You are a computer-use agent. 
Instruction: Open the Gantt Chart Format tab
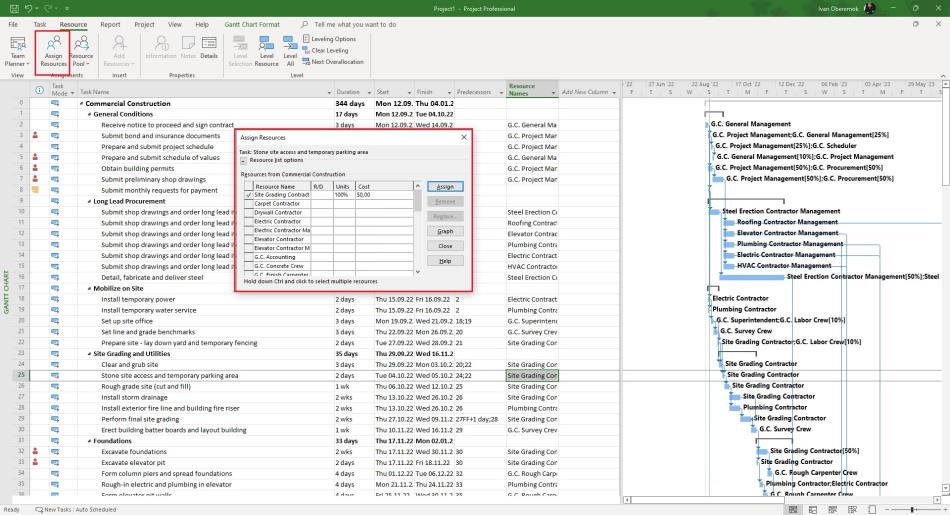(x=252, y=24)
